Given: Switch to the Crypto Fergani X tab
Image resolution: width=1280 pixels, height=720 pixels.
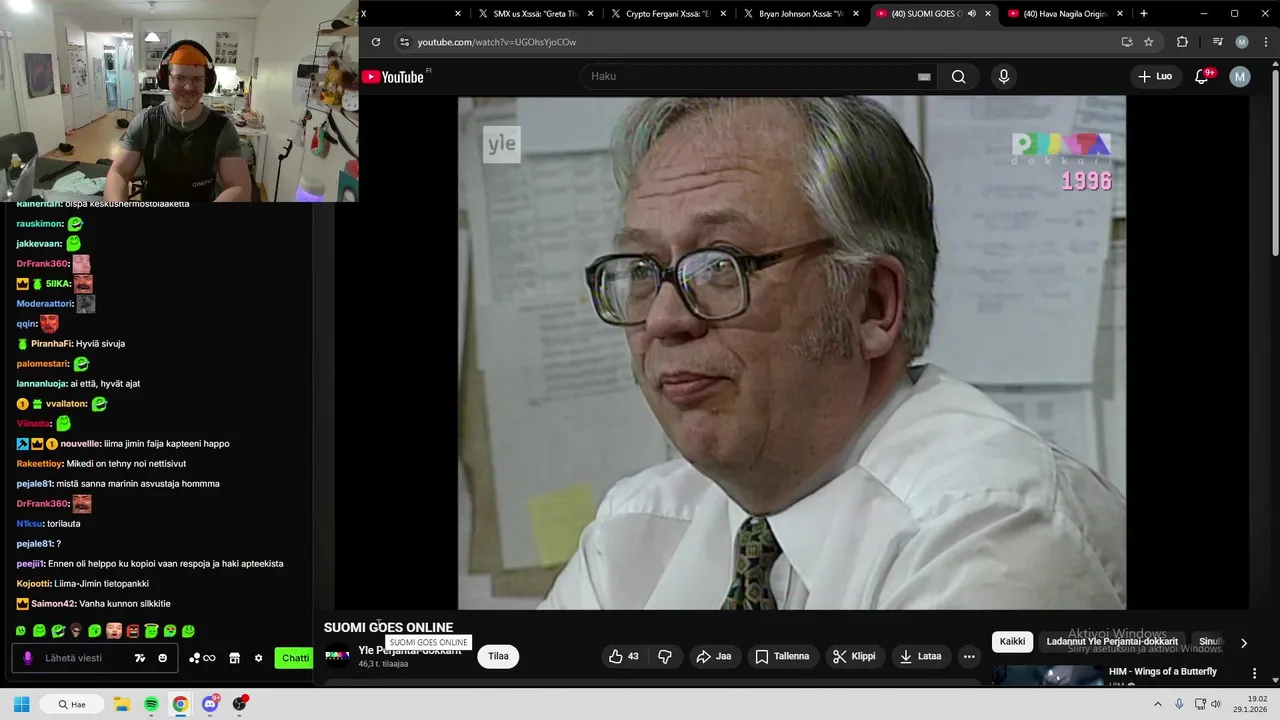Looking at the screenshot, I should coord(667,14).
